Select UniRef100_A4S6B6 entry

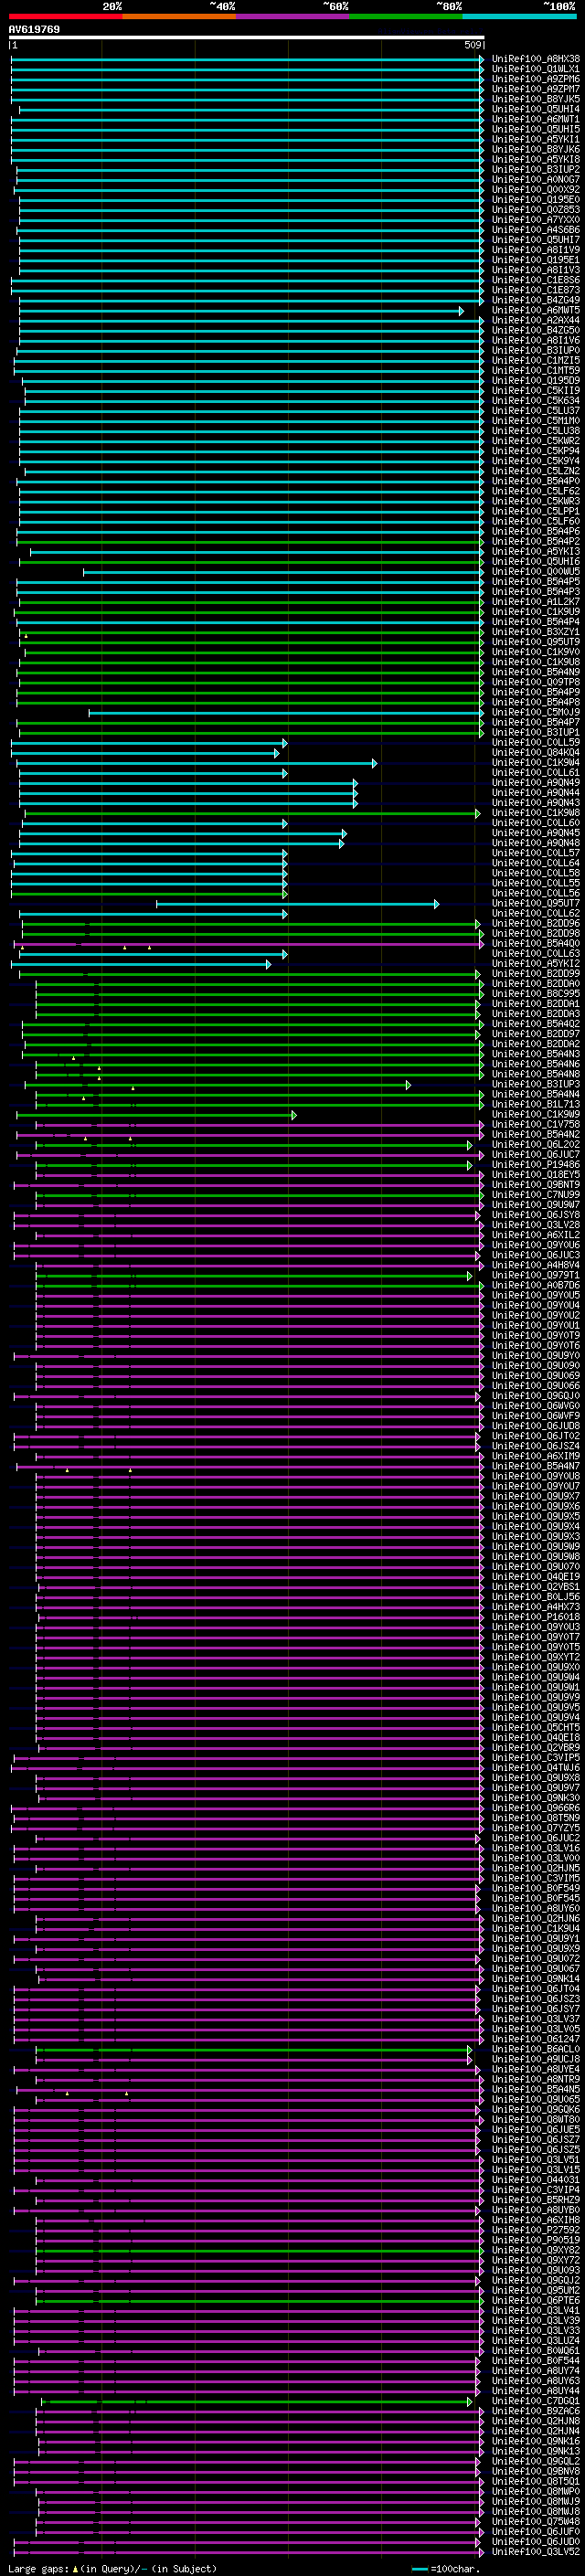[x=536, y=230]
